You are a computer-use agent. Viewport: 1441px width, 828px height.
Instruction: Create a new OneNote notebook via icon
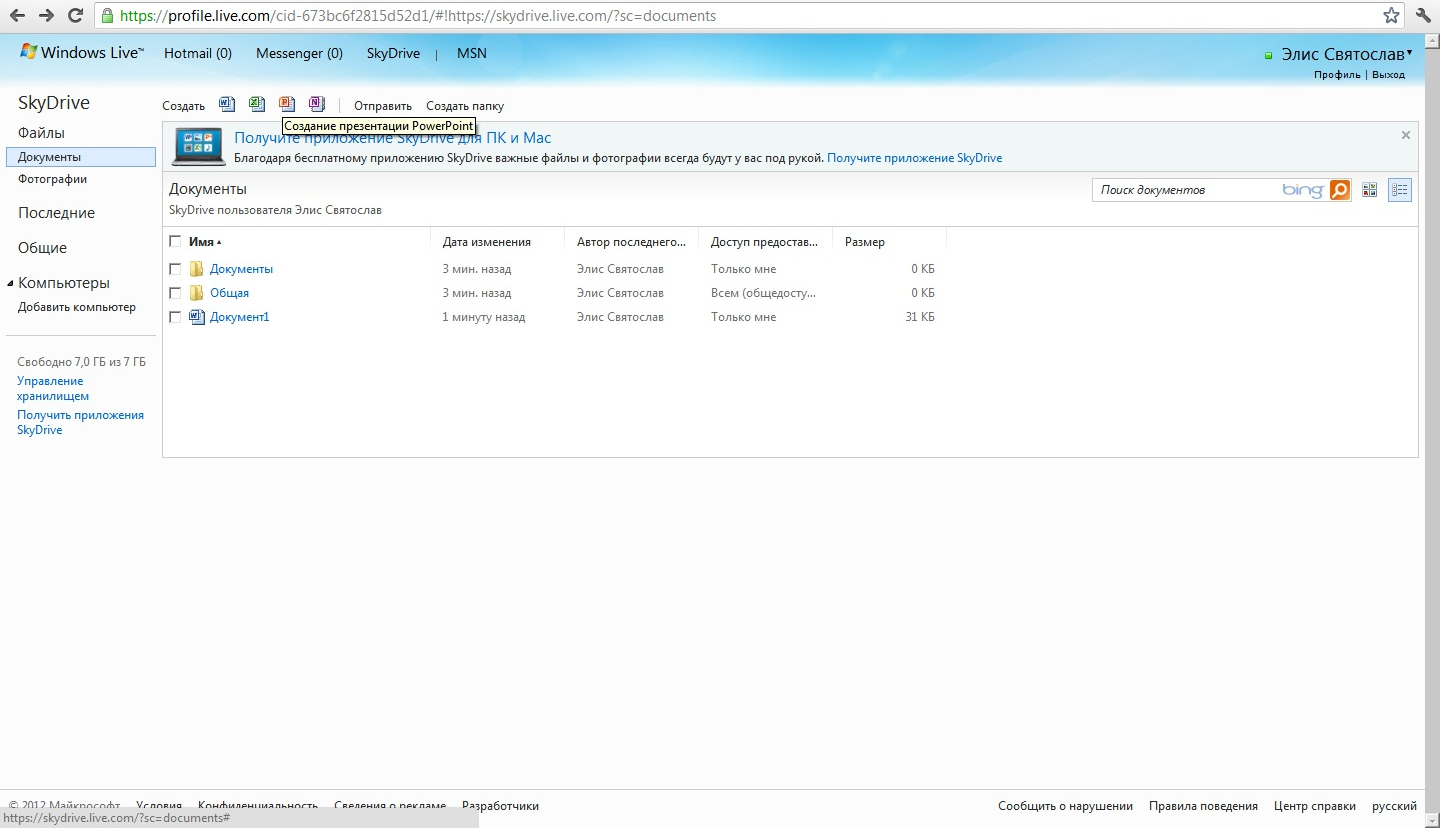point(317,104)
